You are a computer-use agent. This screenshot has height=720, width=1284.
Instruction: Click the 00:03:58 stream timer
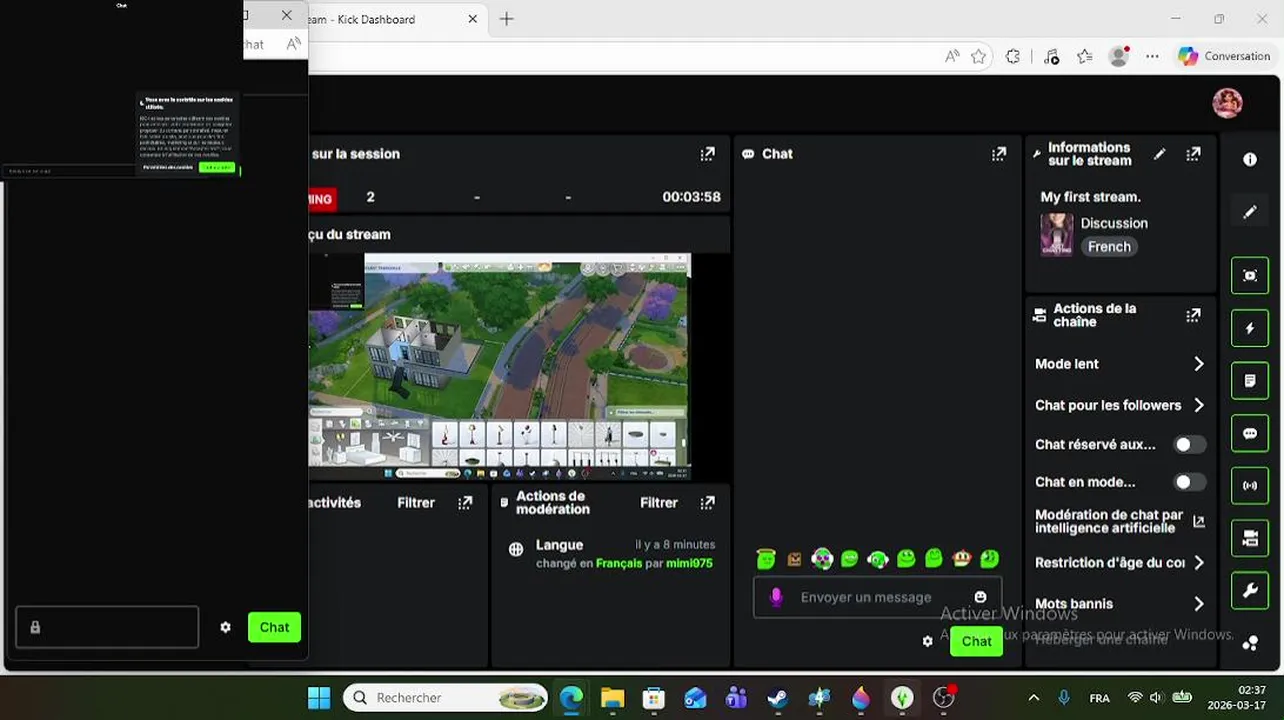691,197
